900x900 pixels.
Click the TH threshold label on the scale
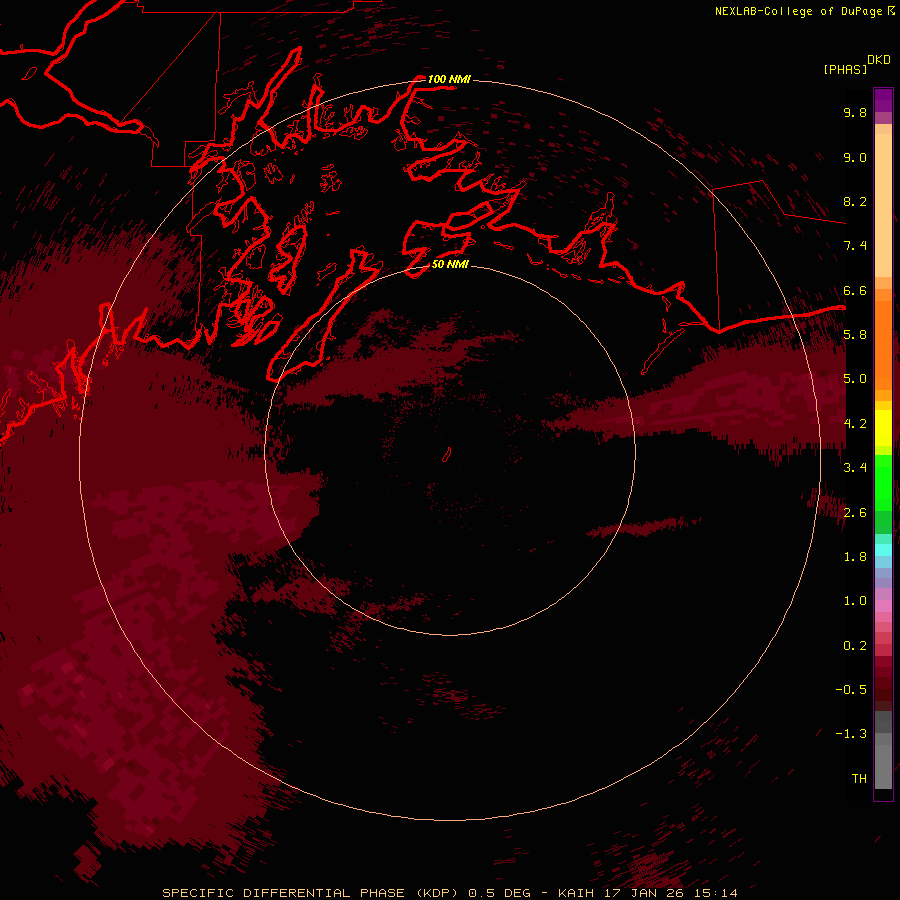(859, 779)
